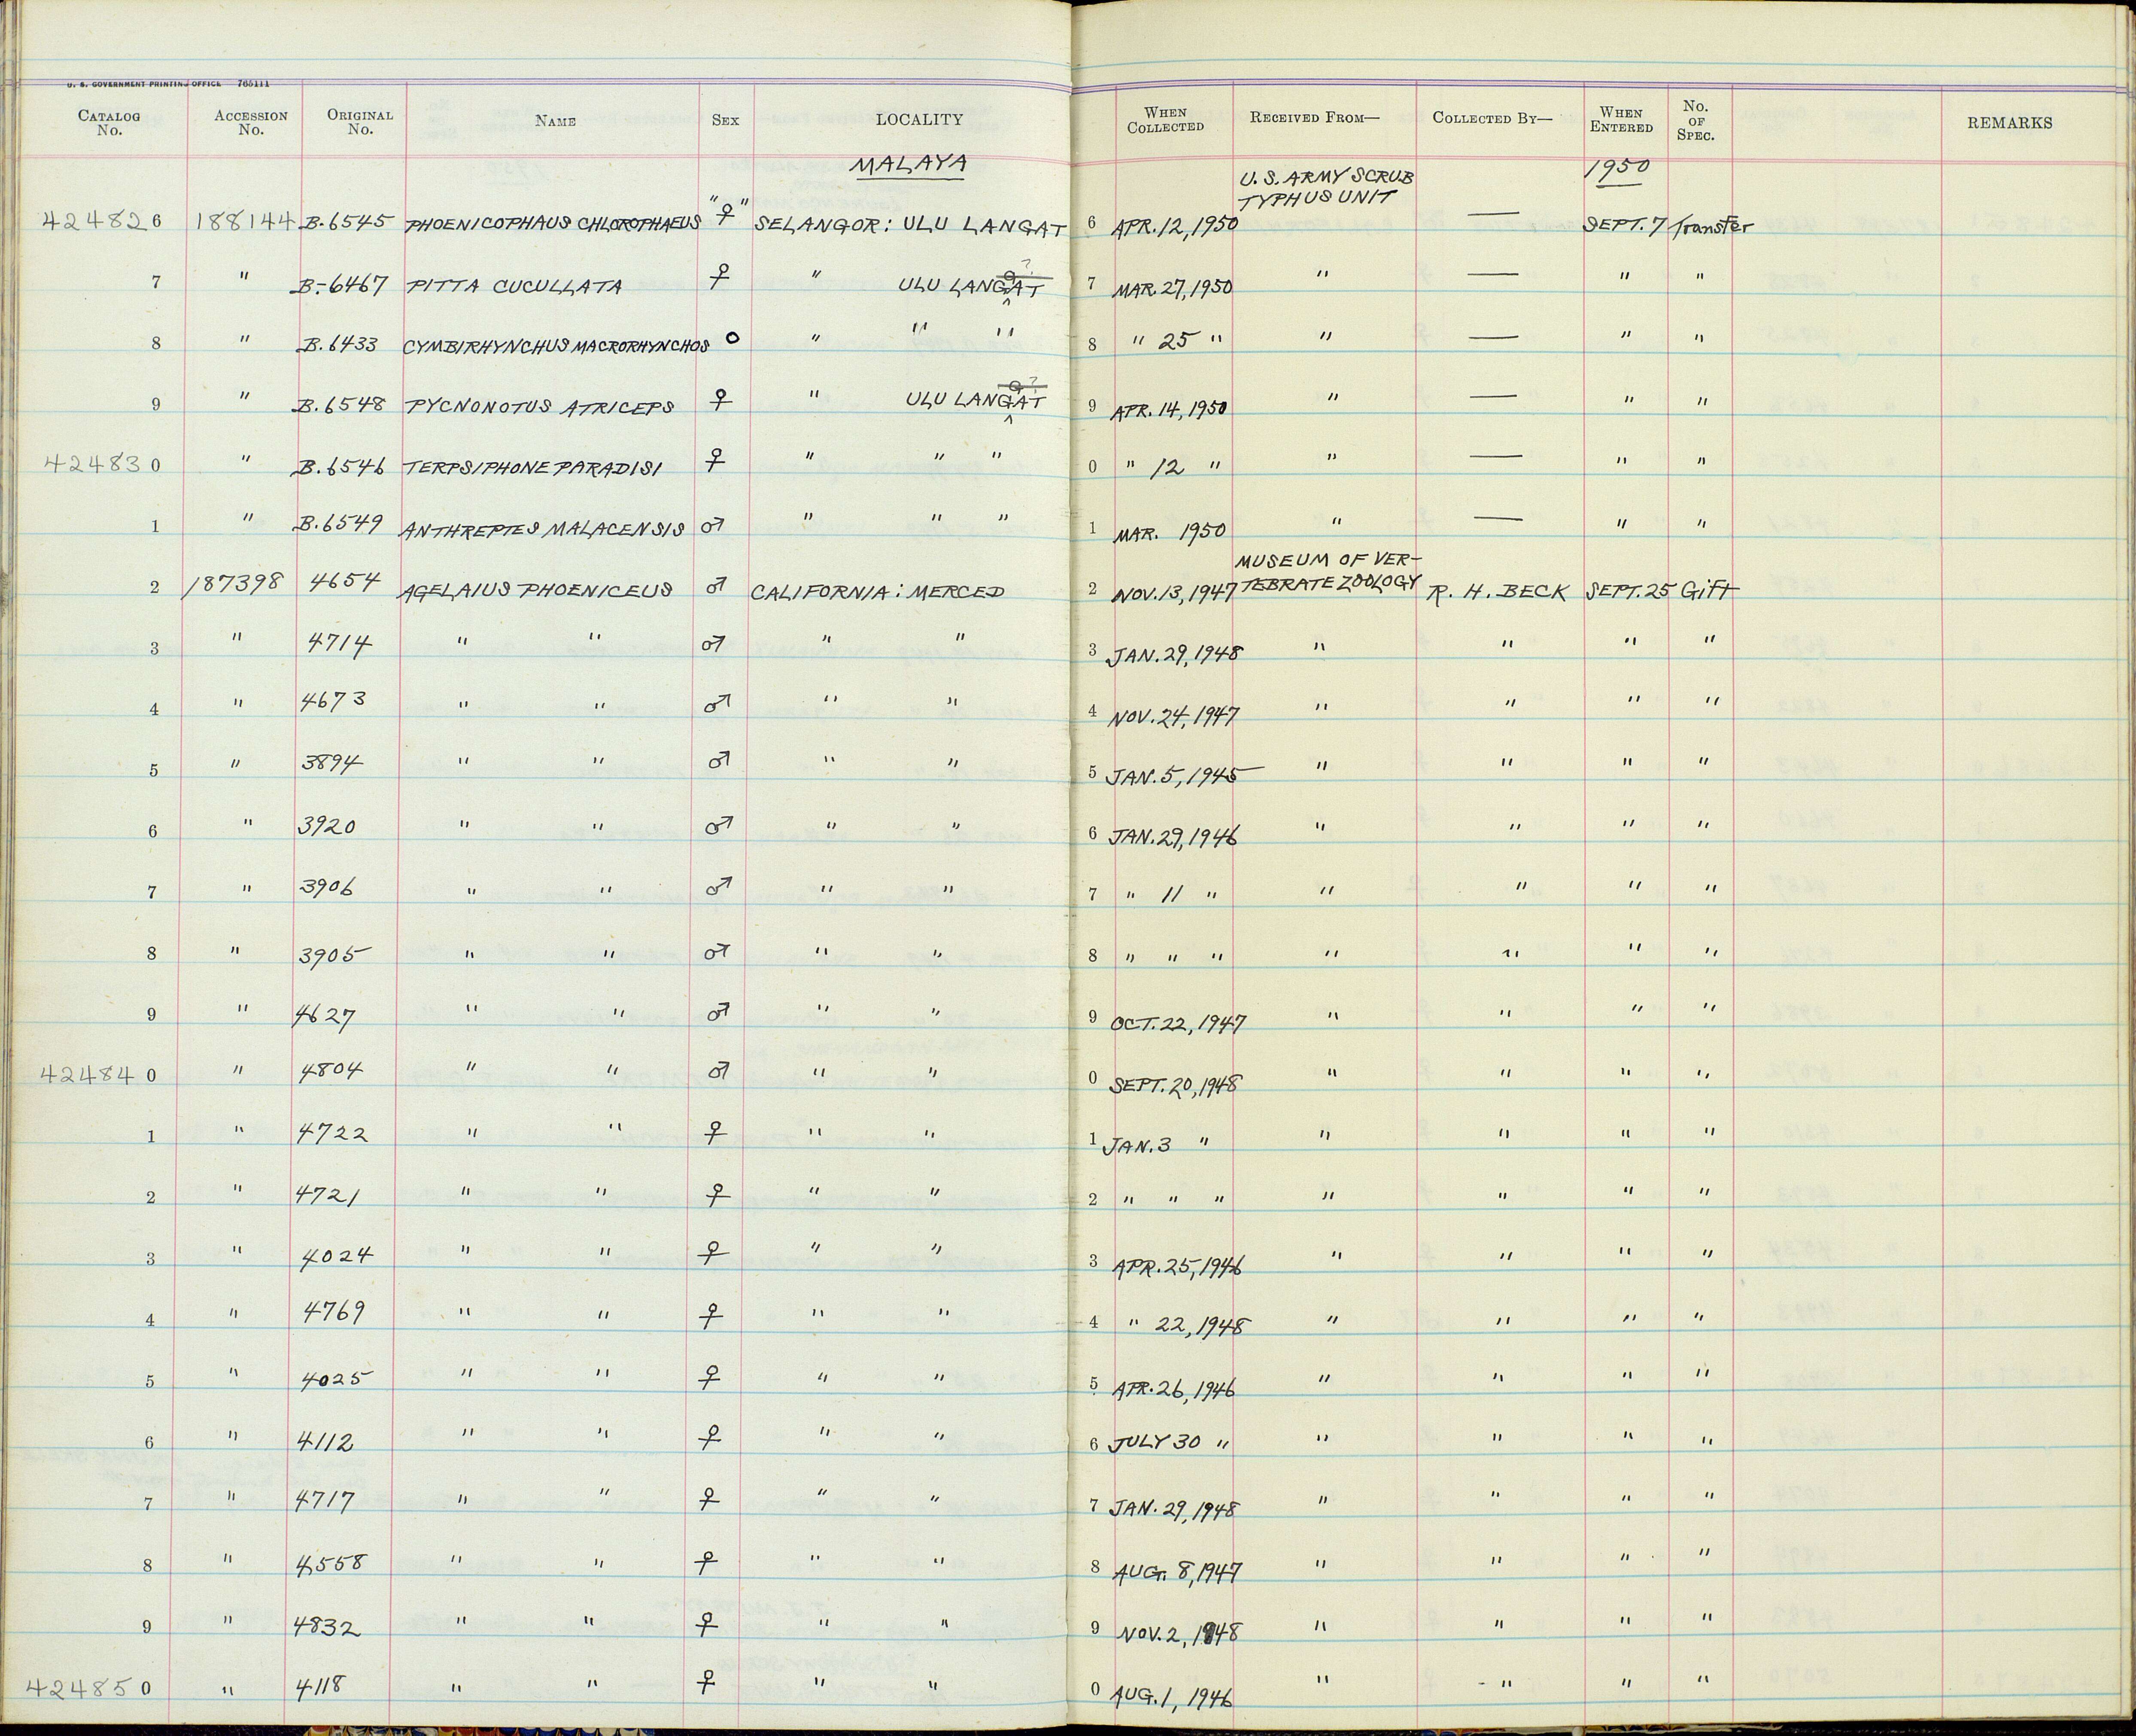Screen dimensions: 2136x1736
Task: Click the 'Collected By—' column header
Action: click(x=1492, y=118)
